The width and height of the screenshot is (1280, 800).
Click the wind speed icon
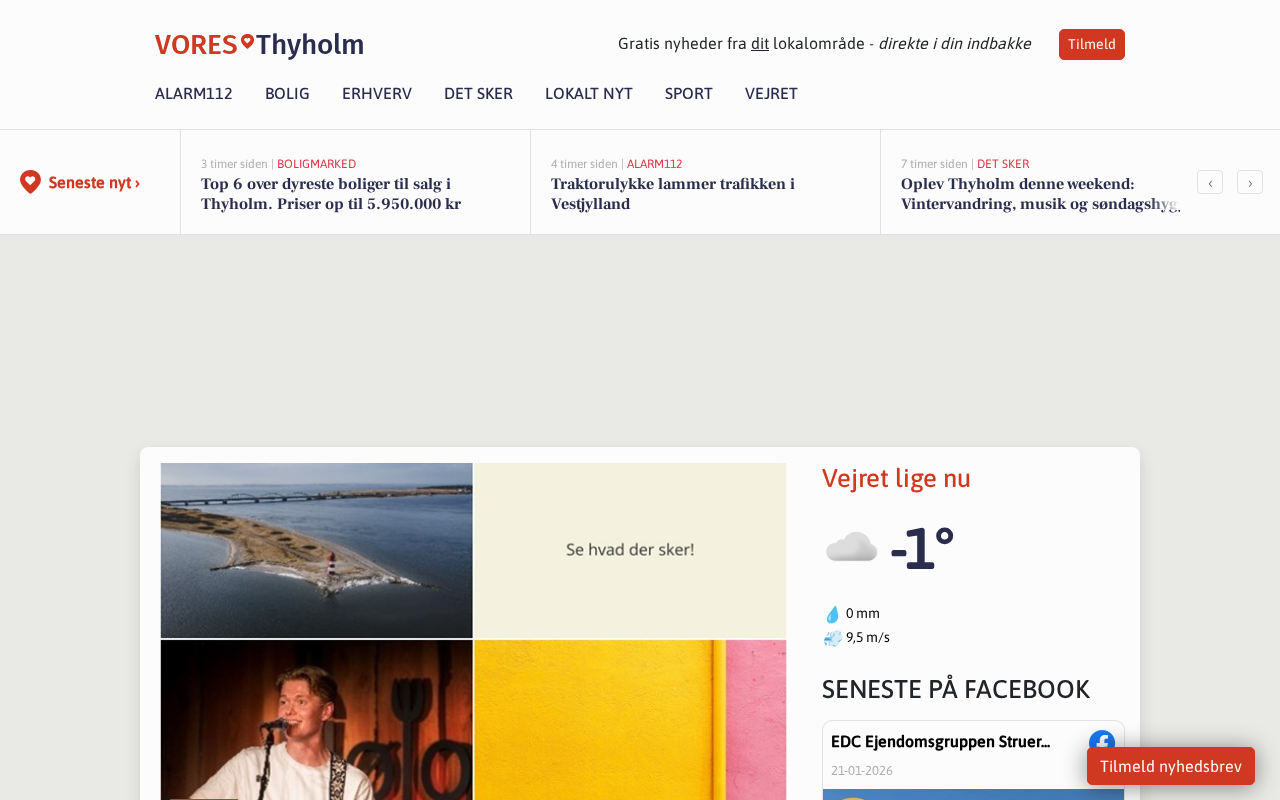point(832,638)
